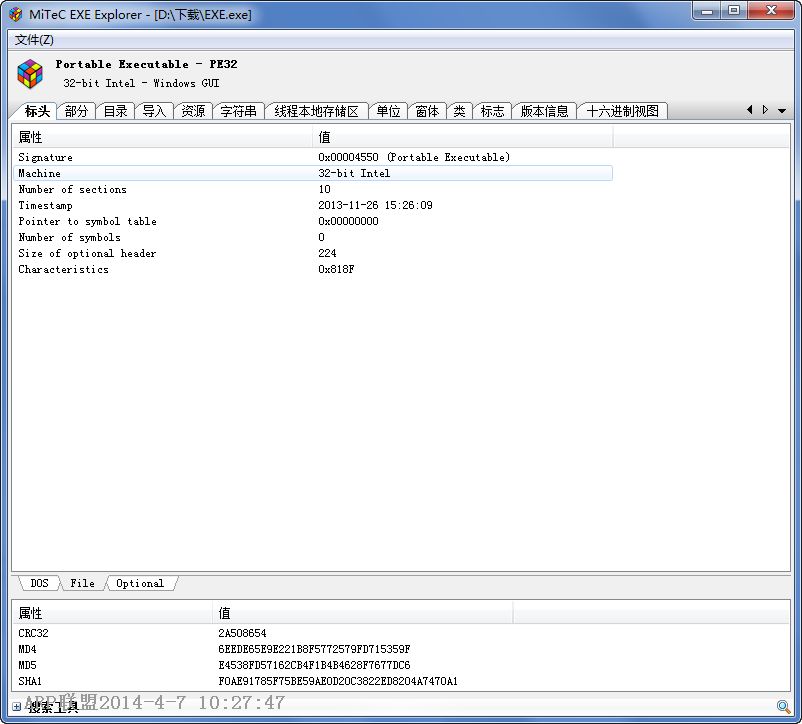Select the Machine row
The width and height of the screenshot is (802, 724).
click(313, 173)
